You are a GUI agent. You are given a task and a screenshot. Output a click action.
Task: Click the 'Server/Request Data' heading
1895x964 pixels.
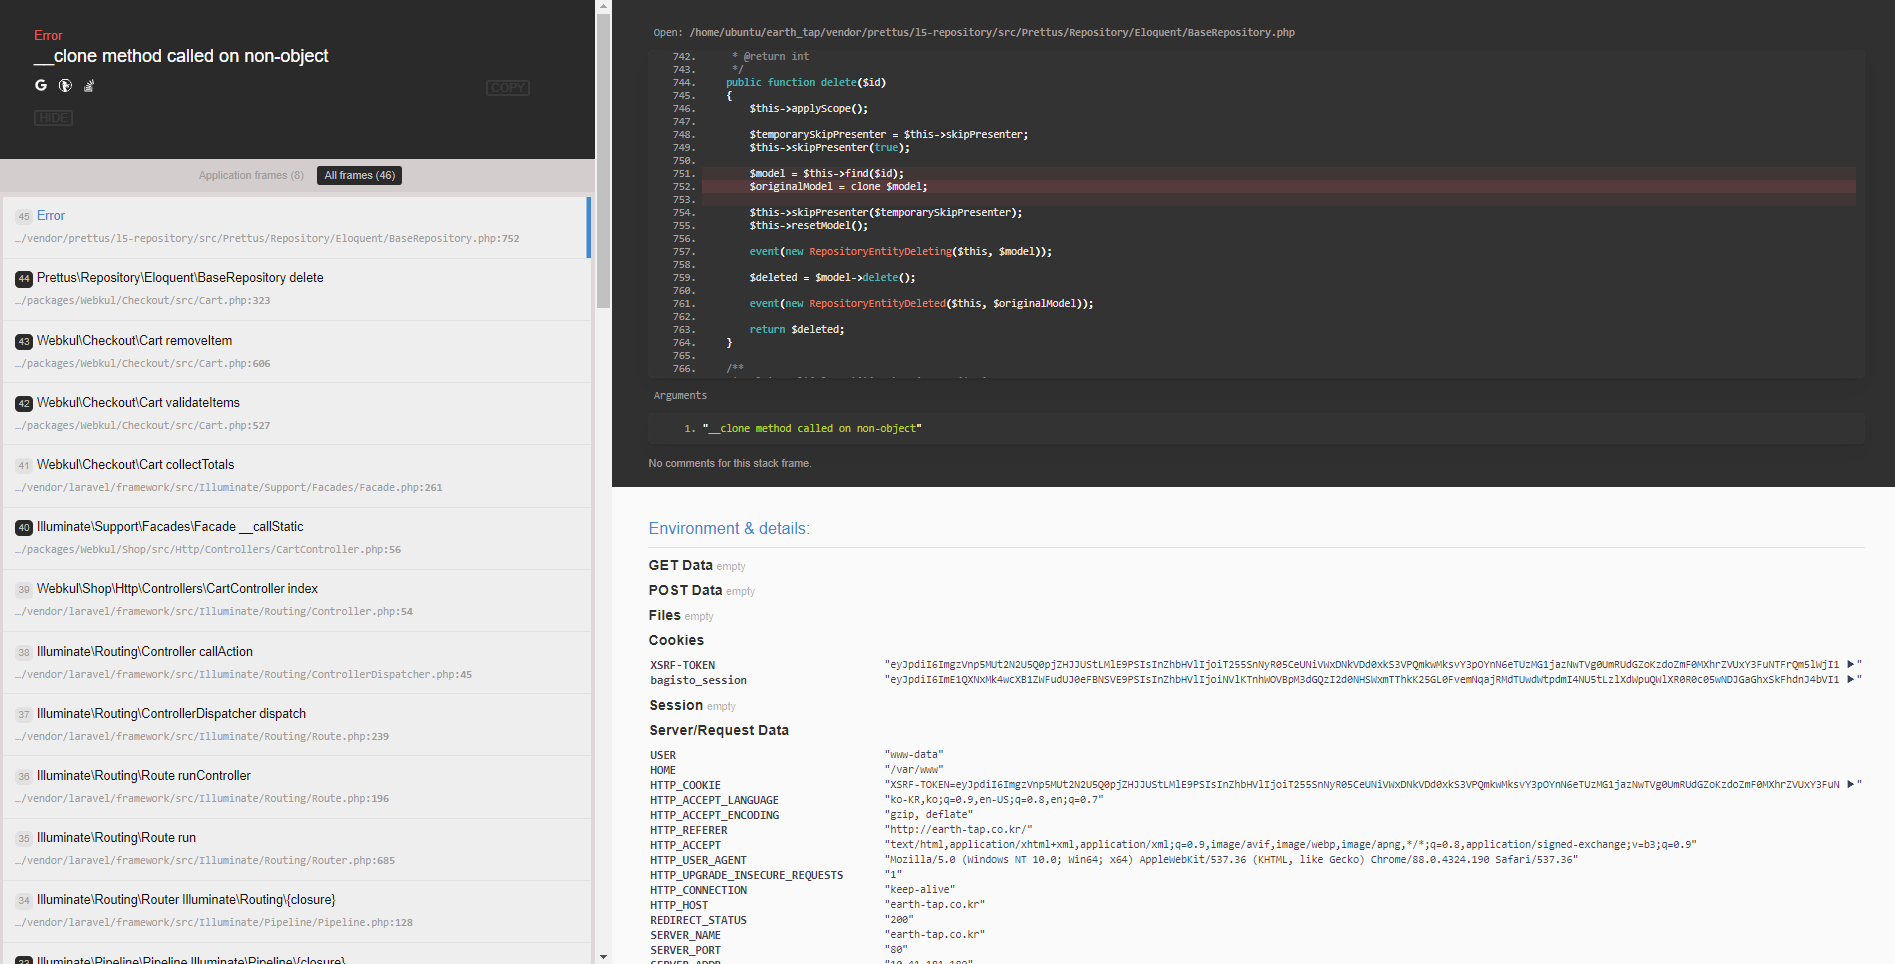(x=719, y=730)
